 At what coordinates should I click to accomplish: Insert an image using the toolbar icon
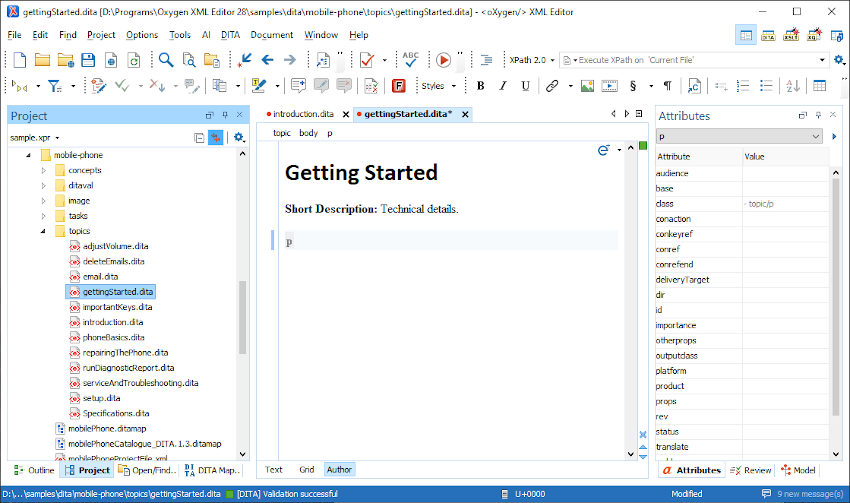click(587, 86)
